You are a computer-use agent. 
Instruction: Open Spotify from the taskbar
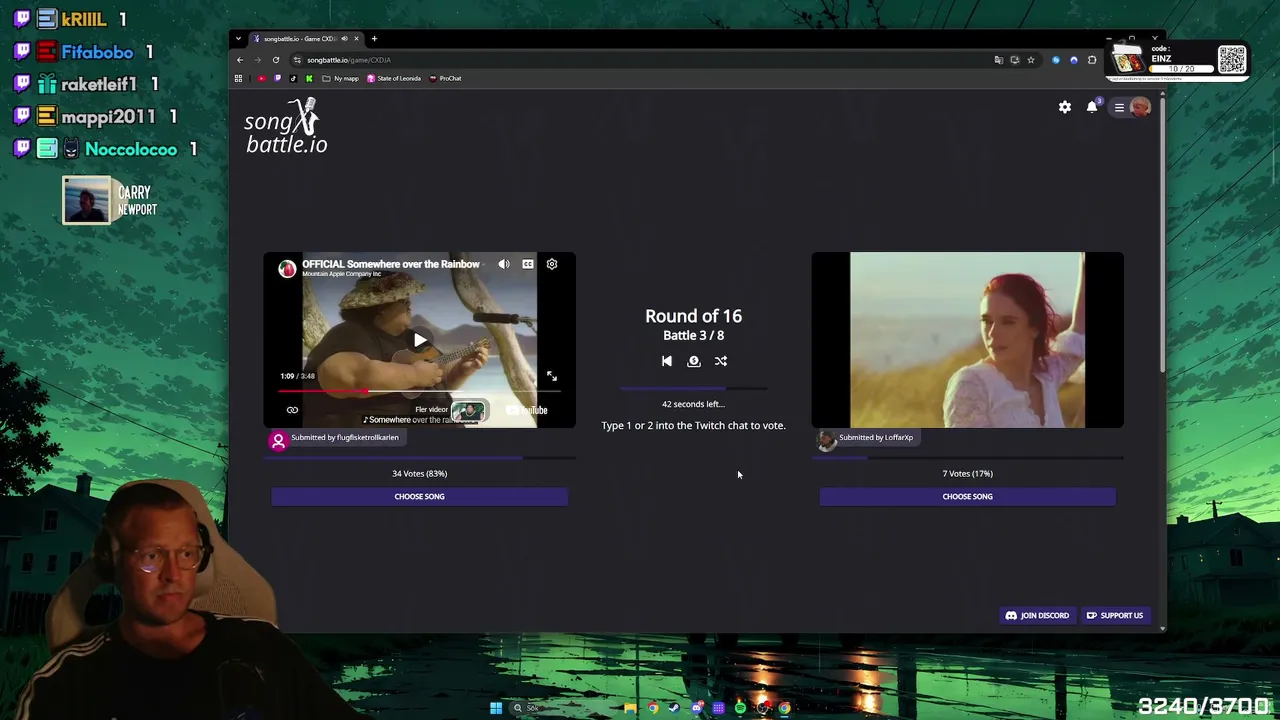(x=740, y=708)
